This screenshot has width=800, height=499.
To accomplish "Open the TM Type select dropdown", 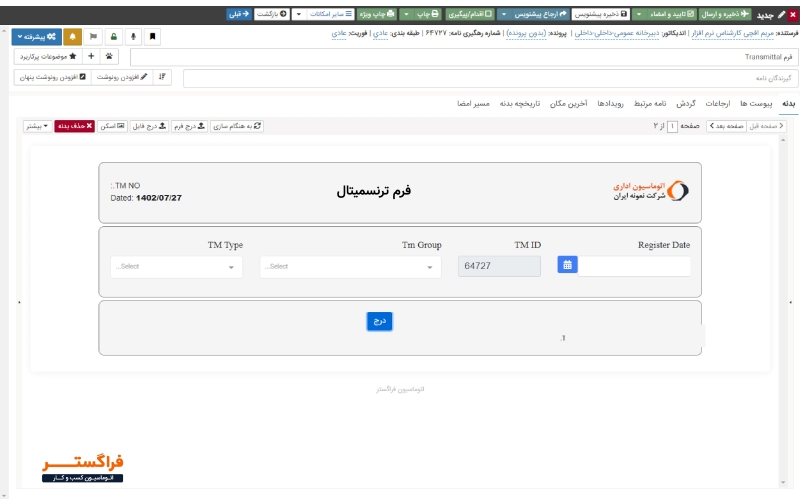I will click(x=176, y=267).
